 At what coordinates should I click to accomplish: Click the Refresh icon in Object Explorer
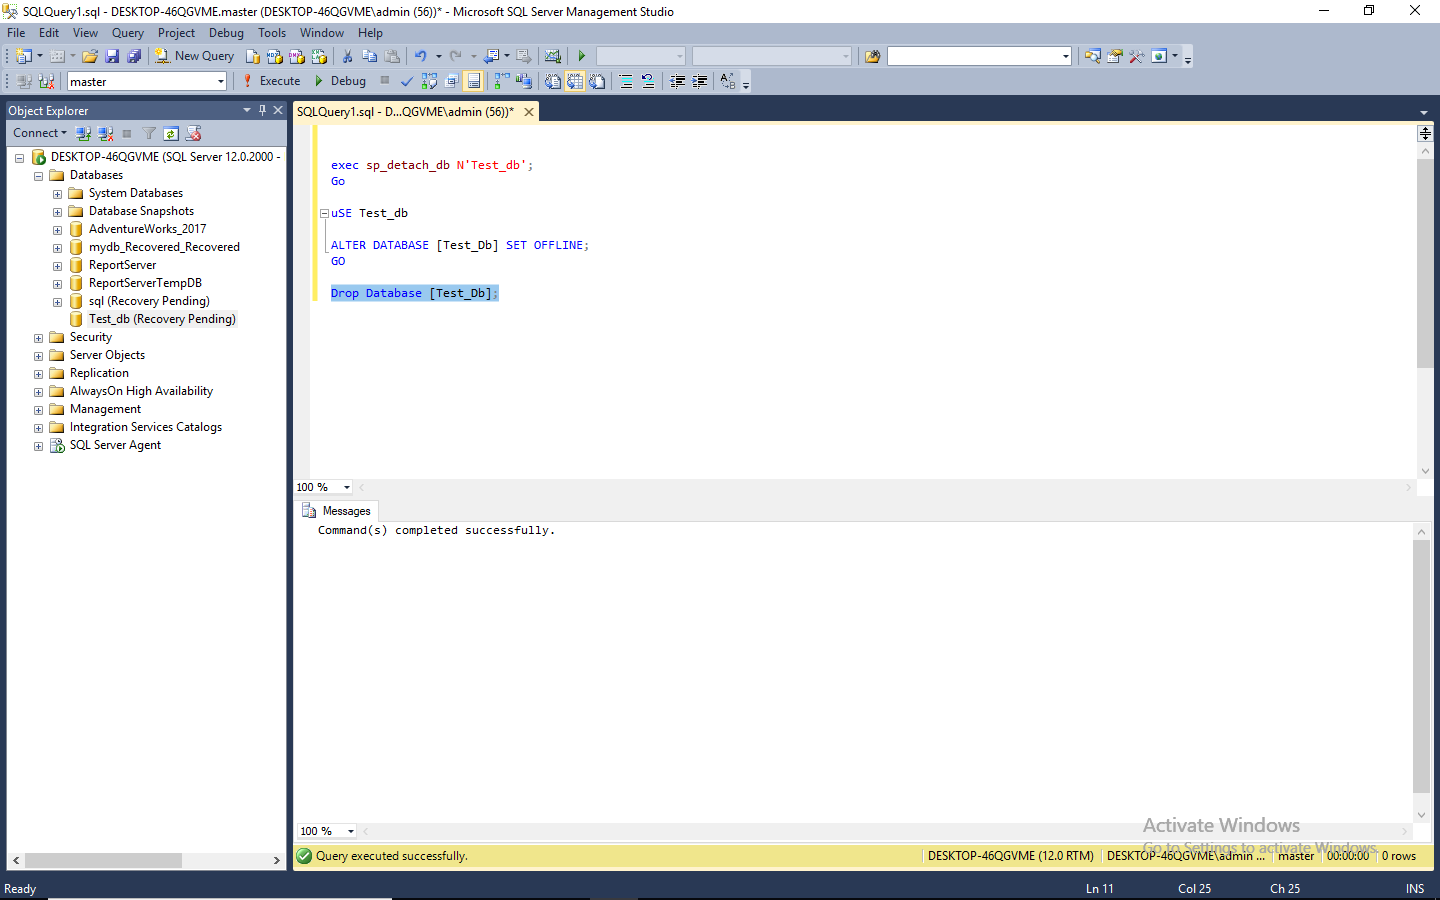point(171,133)
